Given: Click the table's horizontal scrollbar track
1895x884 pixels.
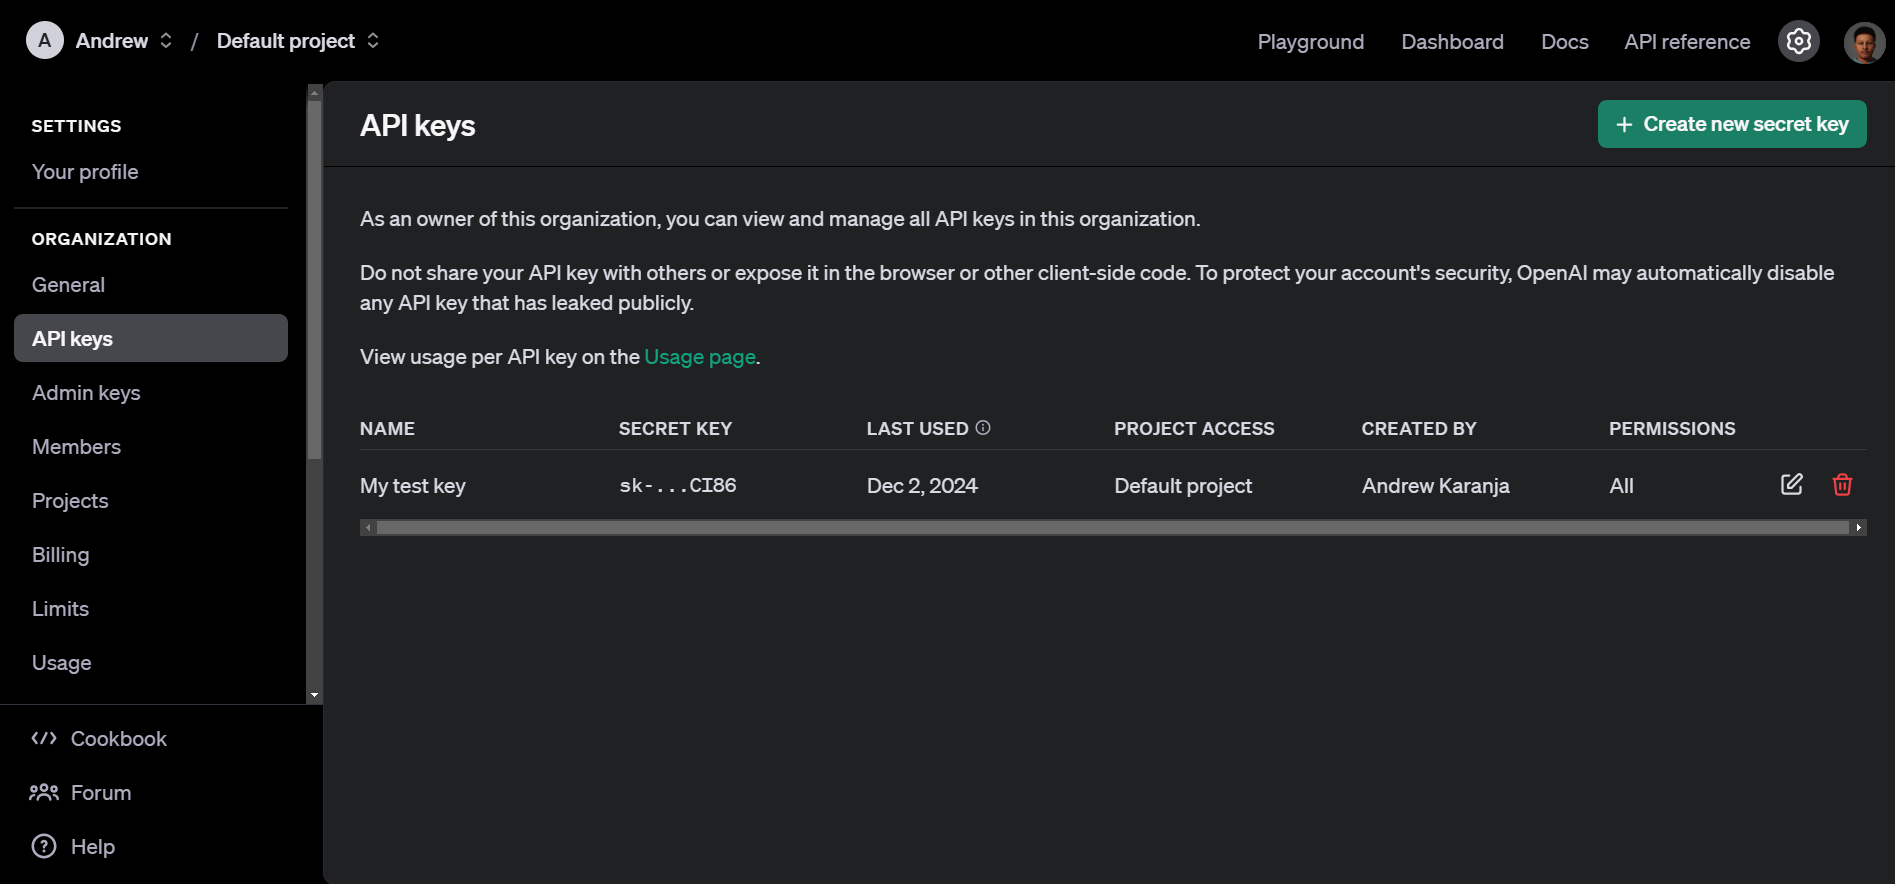Looking at the screenshot, I should tap(1112, 527).
